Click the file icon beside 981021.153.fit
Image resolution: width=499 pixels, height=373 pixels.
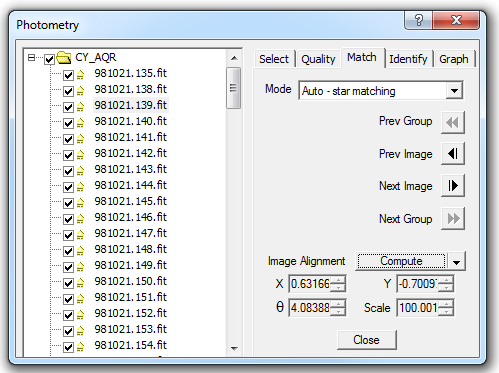(x=80, y=331)
